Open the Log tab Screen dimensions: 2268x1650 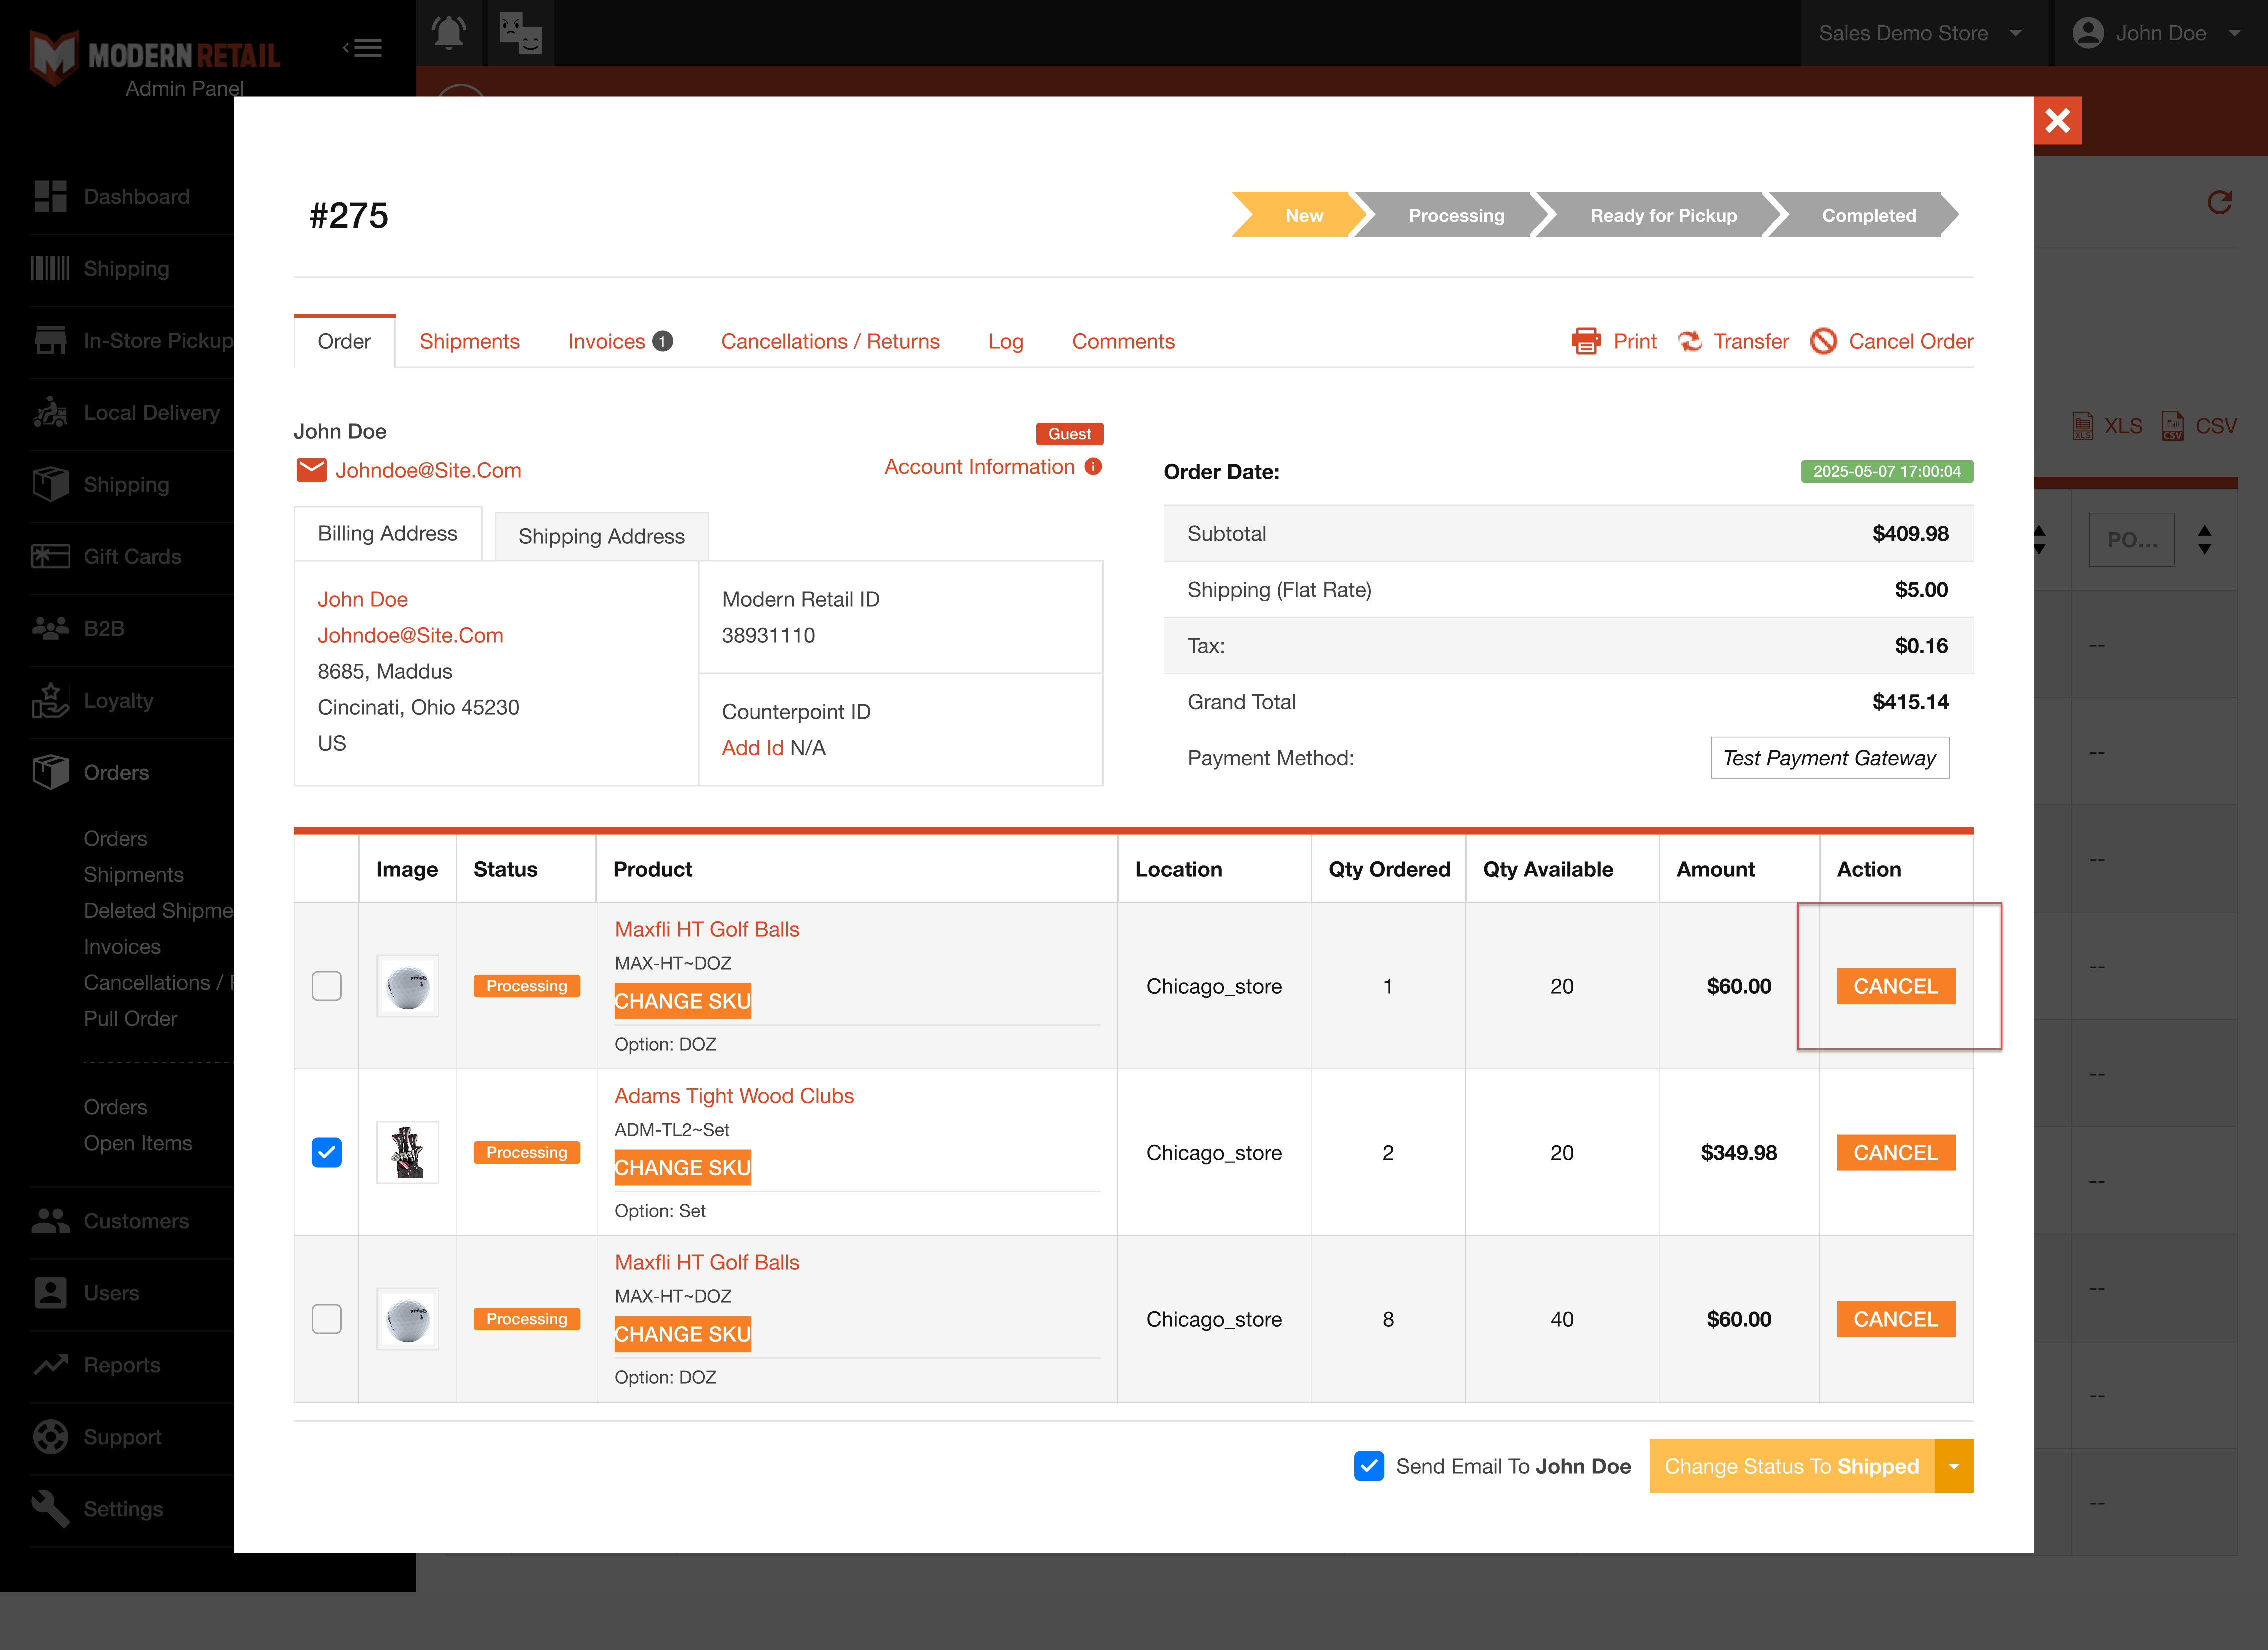[1006, 342]
